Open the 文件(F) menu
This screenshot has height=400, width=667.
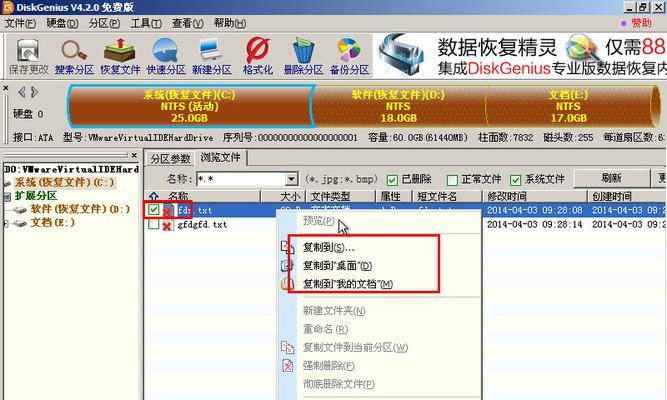[x=20, y=23]
